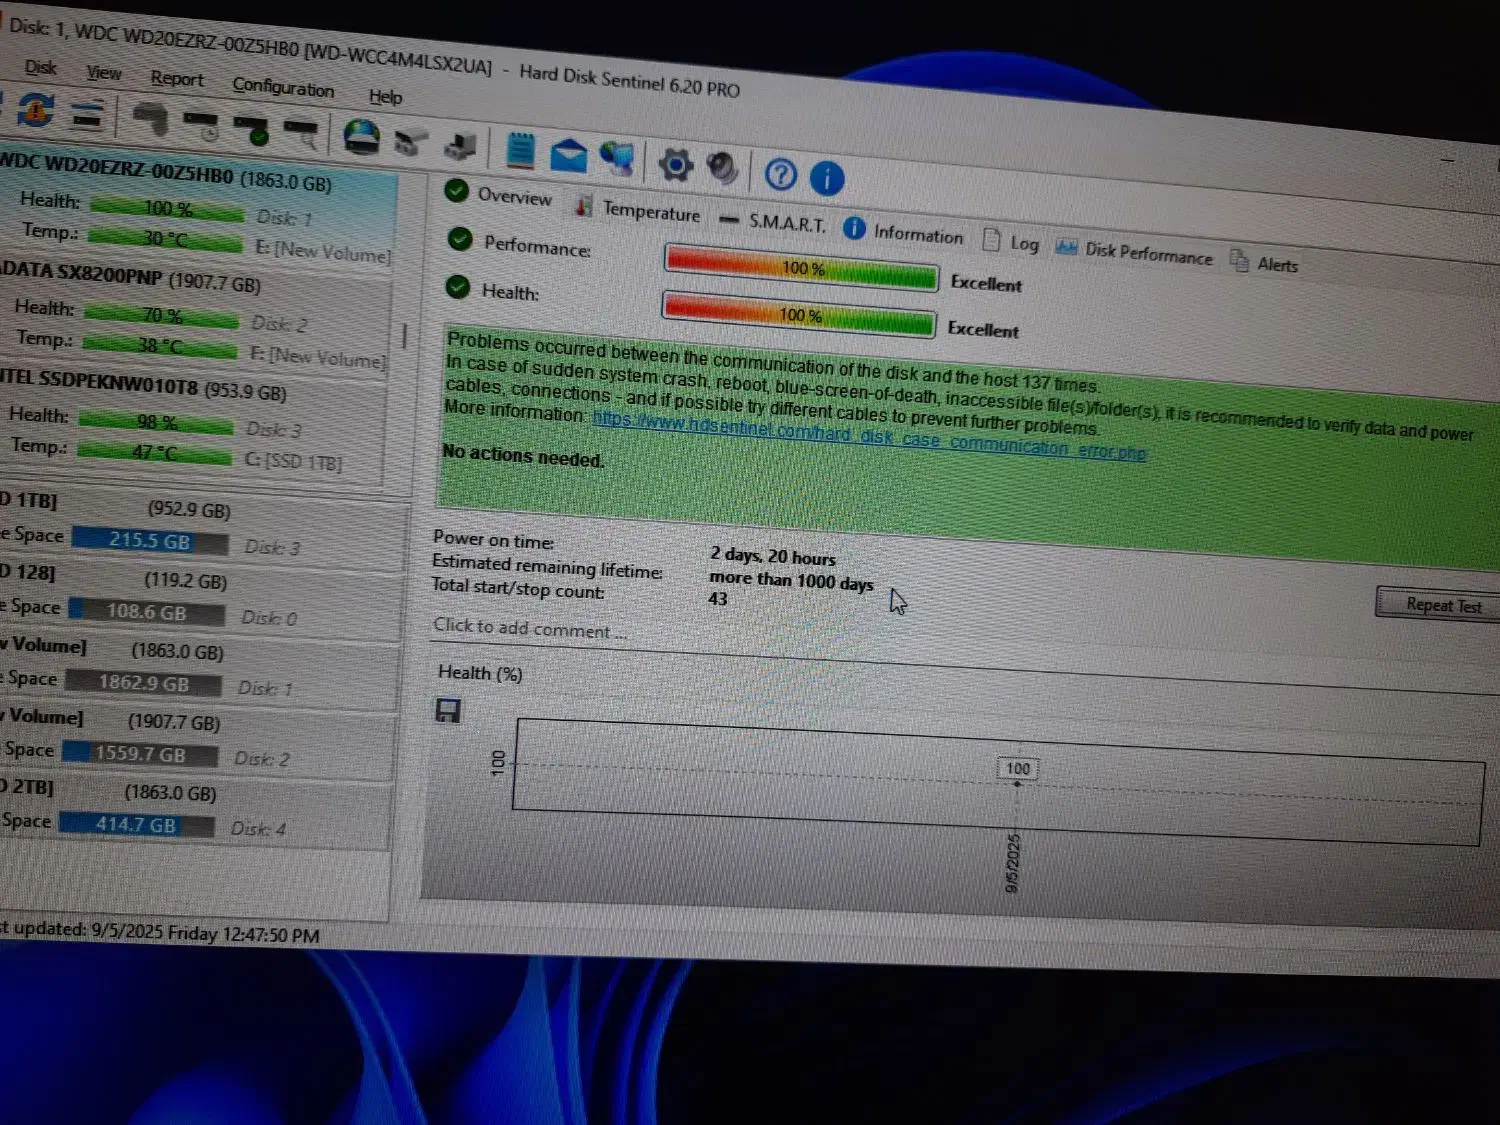Select the ADATA SX8200PNP disk entry
Viewport: 1500px width, 1125px height.
coord(193,316)
